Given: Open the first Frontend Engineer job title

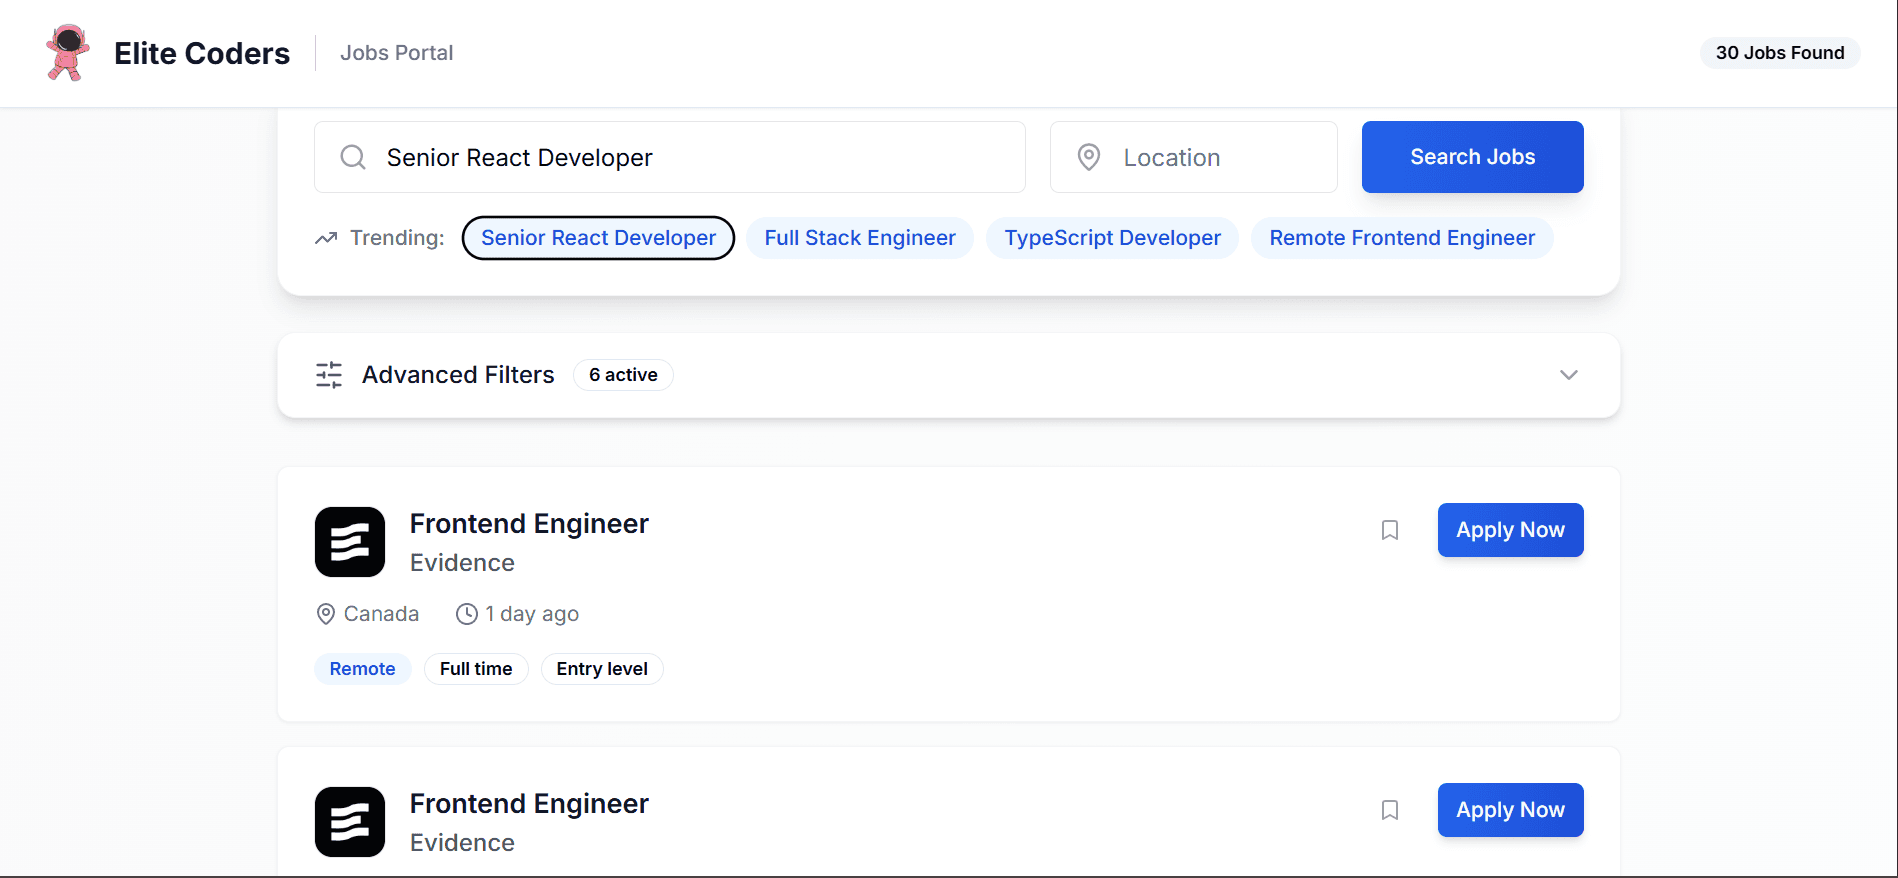Looking at the screenshot, I should point(529,524).
